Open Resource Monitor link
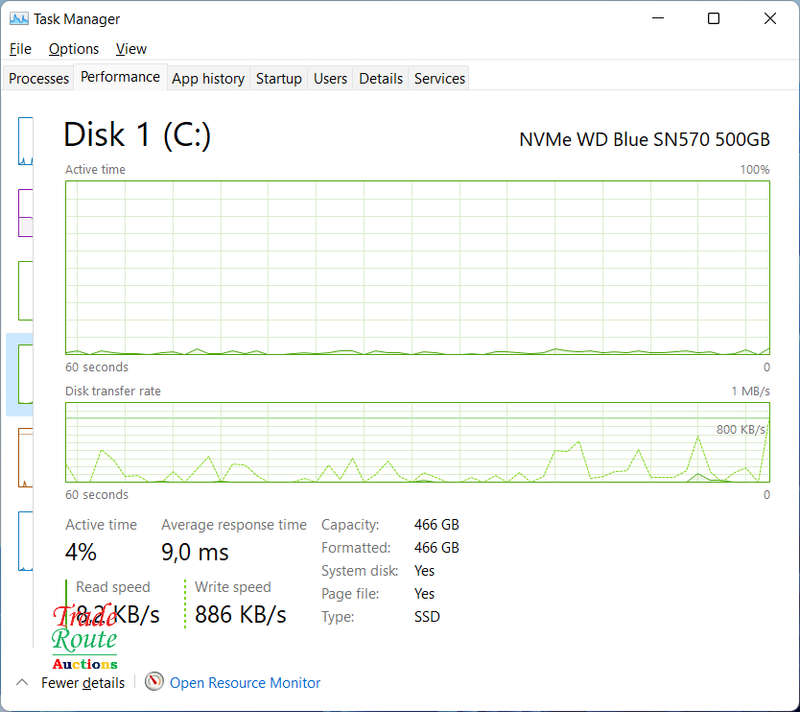This screenshot has width=800, height=712. [x=245, y=682]
